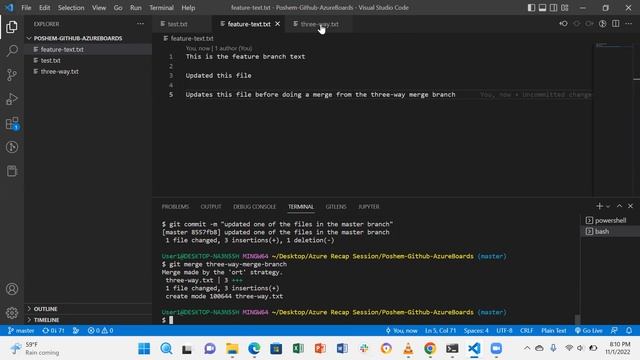
Task: Open the Search view in activity bar
Action: [12, 51]
